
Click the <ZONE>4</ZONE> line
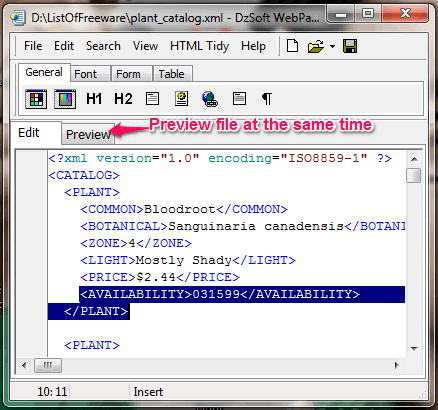pyautogui.click(x=136, y=243)
